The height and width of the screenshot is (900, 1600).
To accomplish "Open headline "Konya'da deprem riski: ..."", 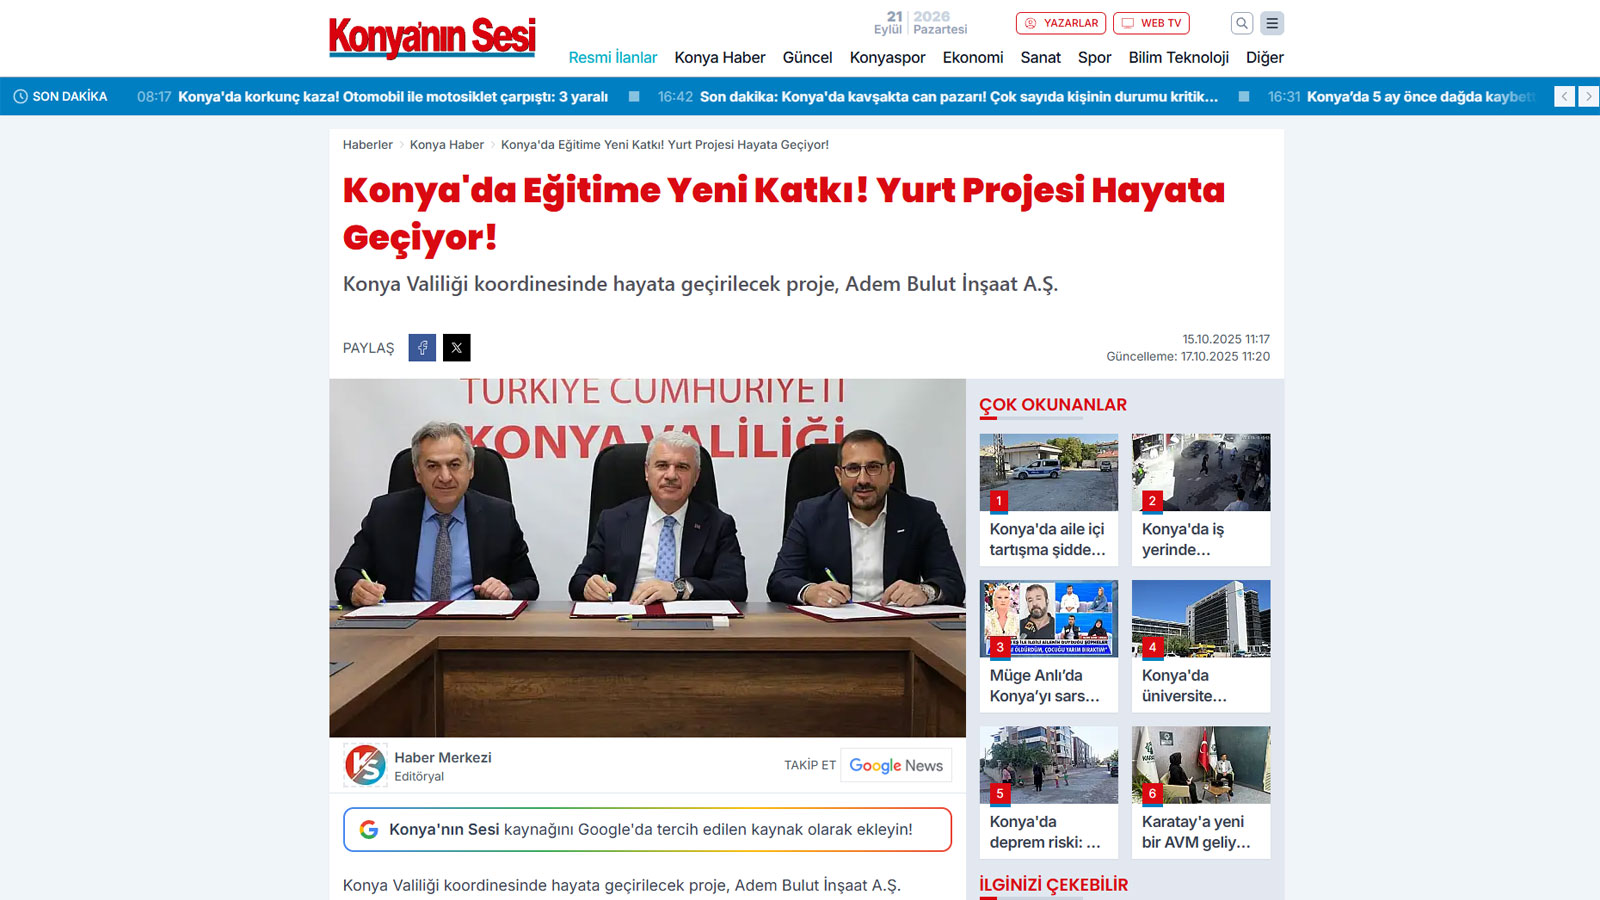I will coord(1045,832).
